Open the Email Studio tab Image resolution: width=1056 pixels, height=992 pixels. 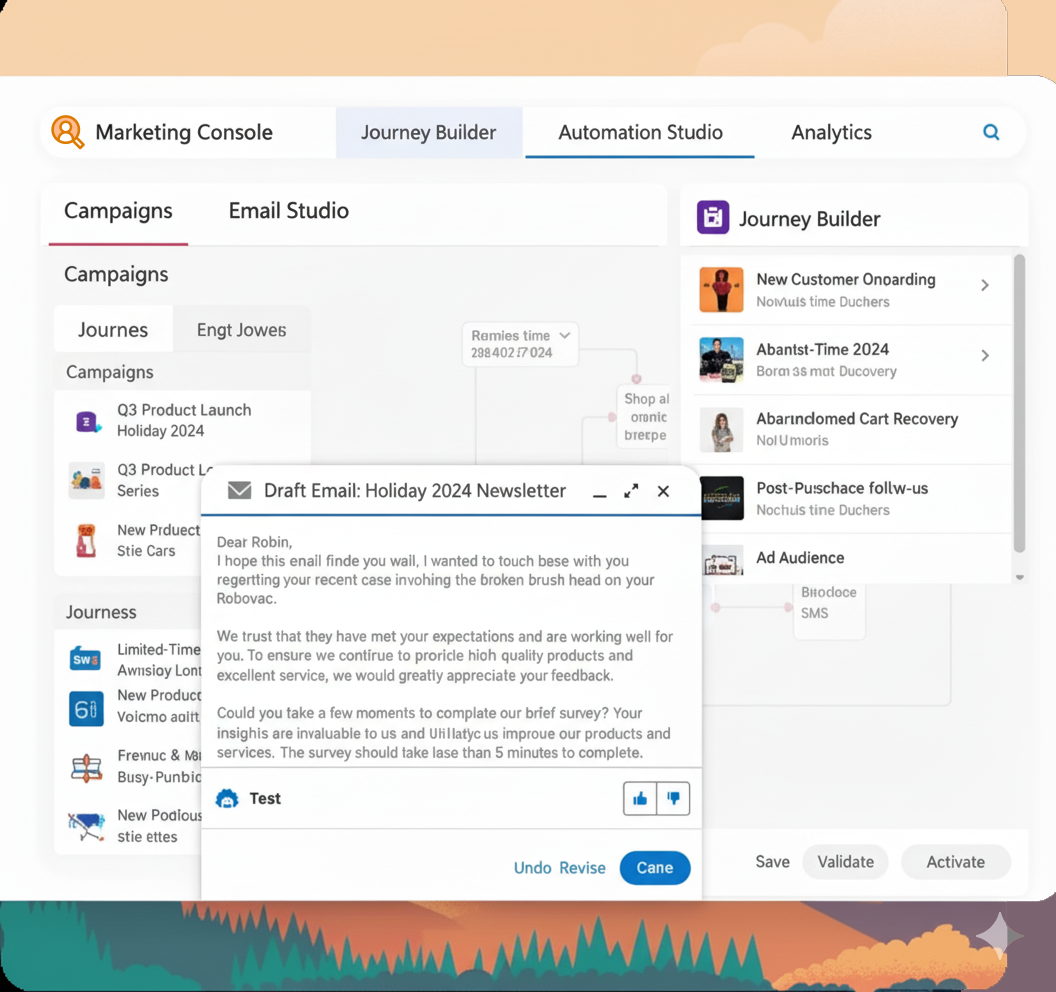click(x=288, y=211)
